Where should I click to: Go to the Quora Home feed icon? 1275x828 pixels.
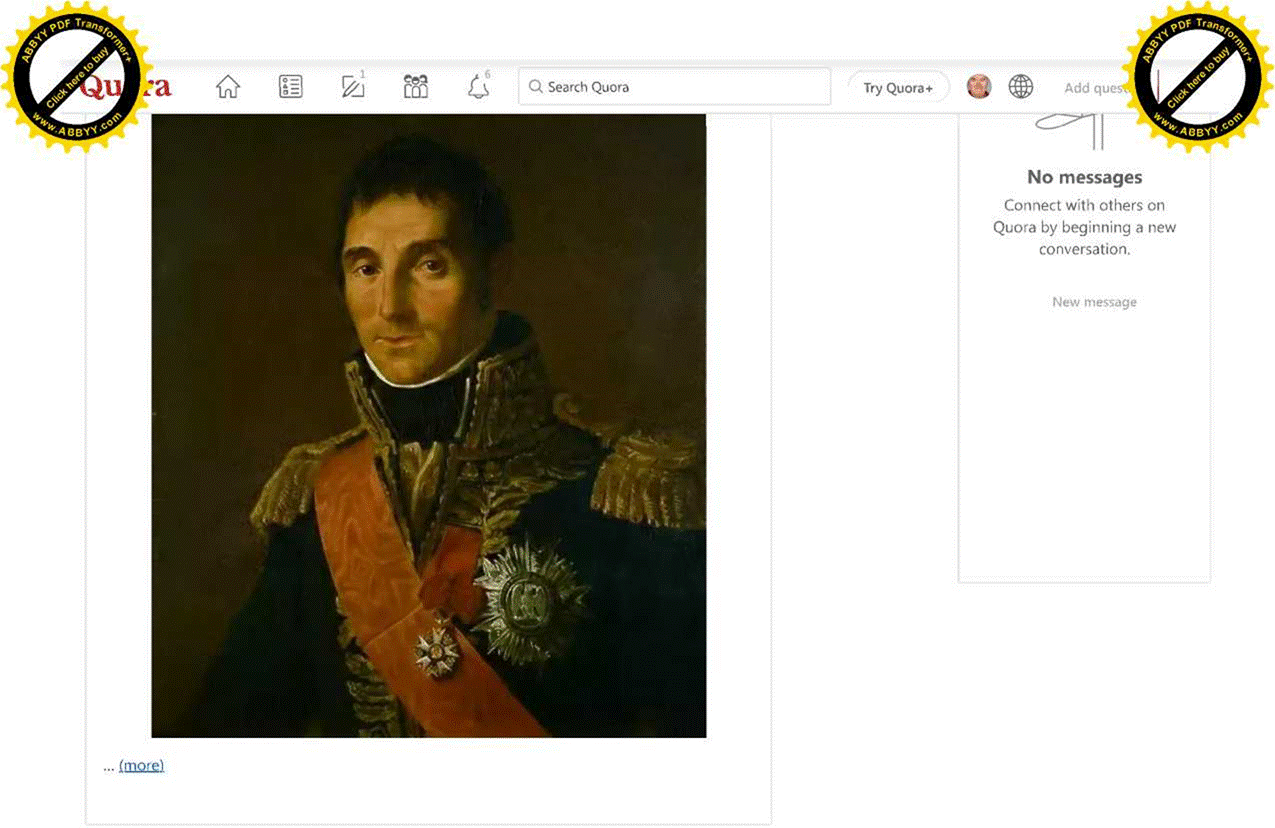coord(228,87)
